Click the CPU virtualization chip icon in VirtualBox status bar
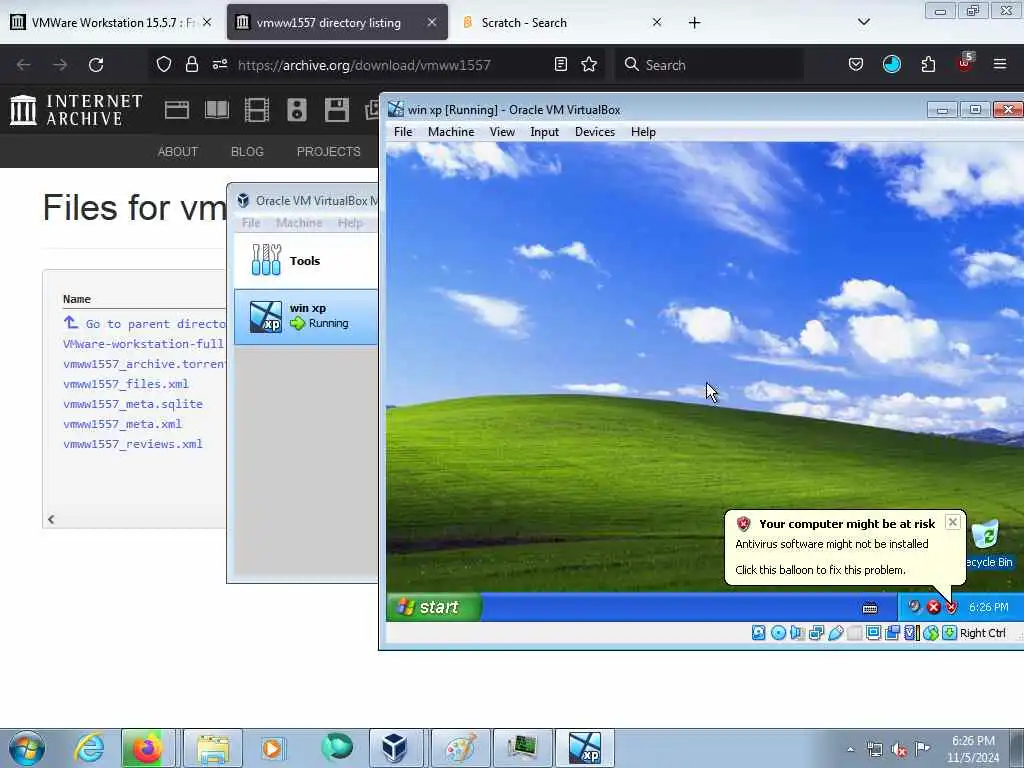The height and width of the screenshot is (768, 1024). coord(912,633)
